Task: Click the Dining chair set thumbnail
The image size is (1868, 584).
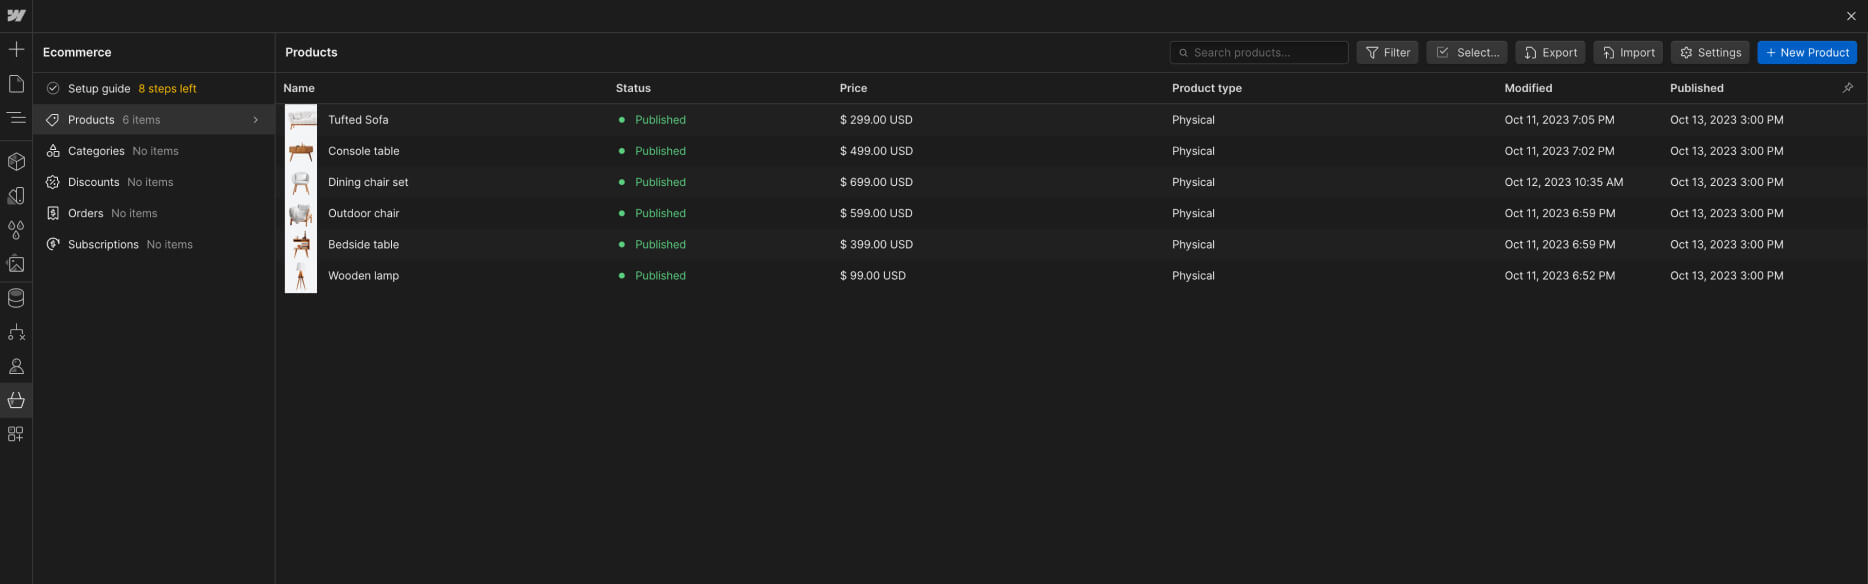Action: 301,182
